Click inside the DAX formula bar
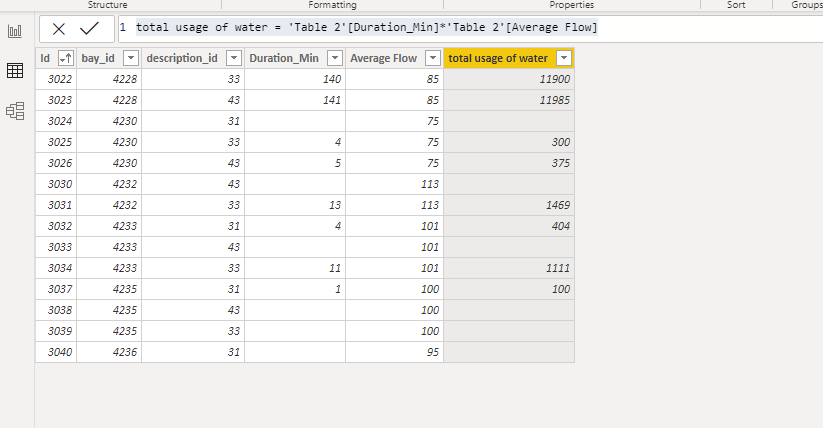 pyautogui.click(x=470, y=28)
